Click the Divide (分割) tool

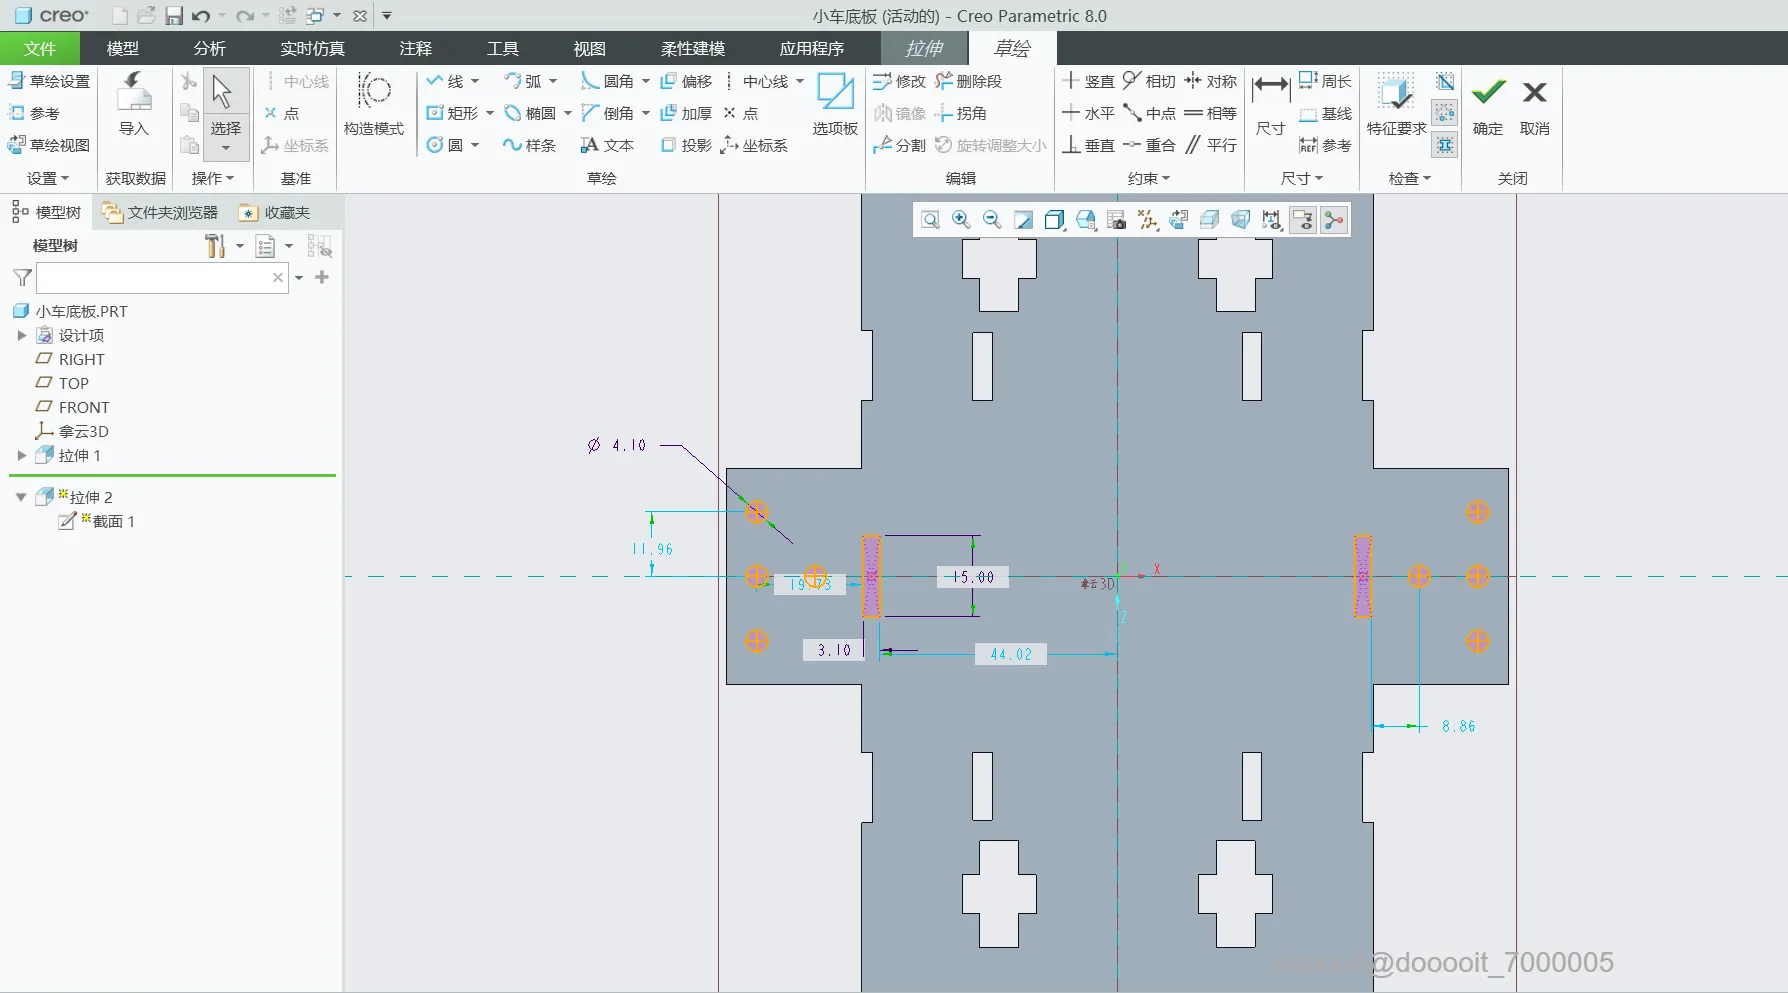pyautogui.click(x=900, y=145)
